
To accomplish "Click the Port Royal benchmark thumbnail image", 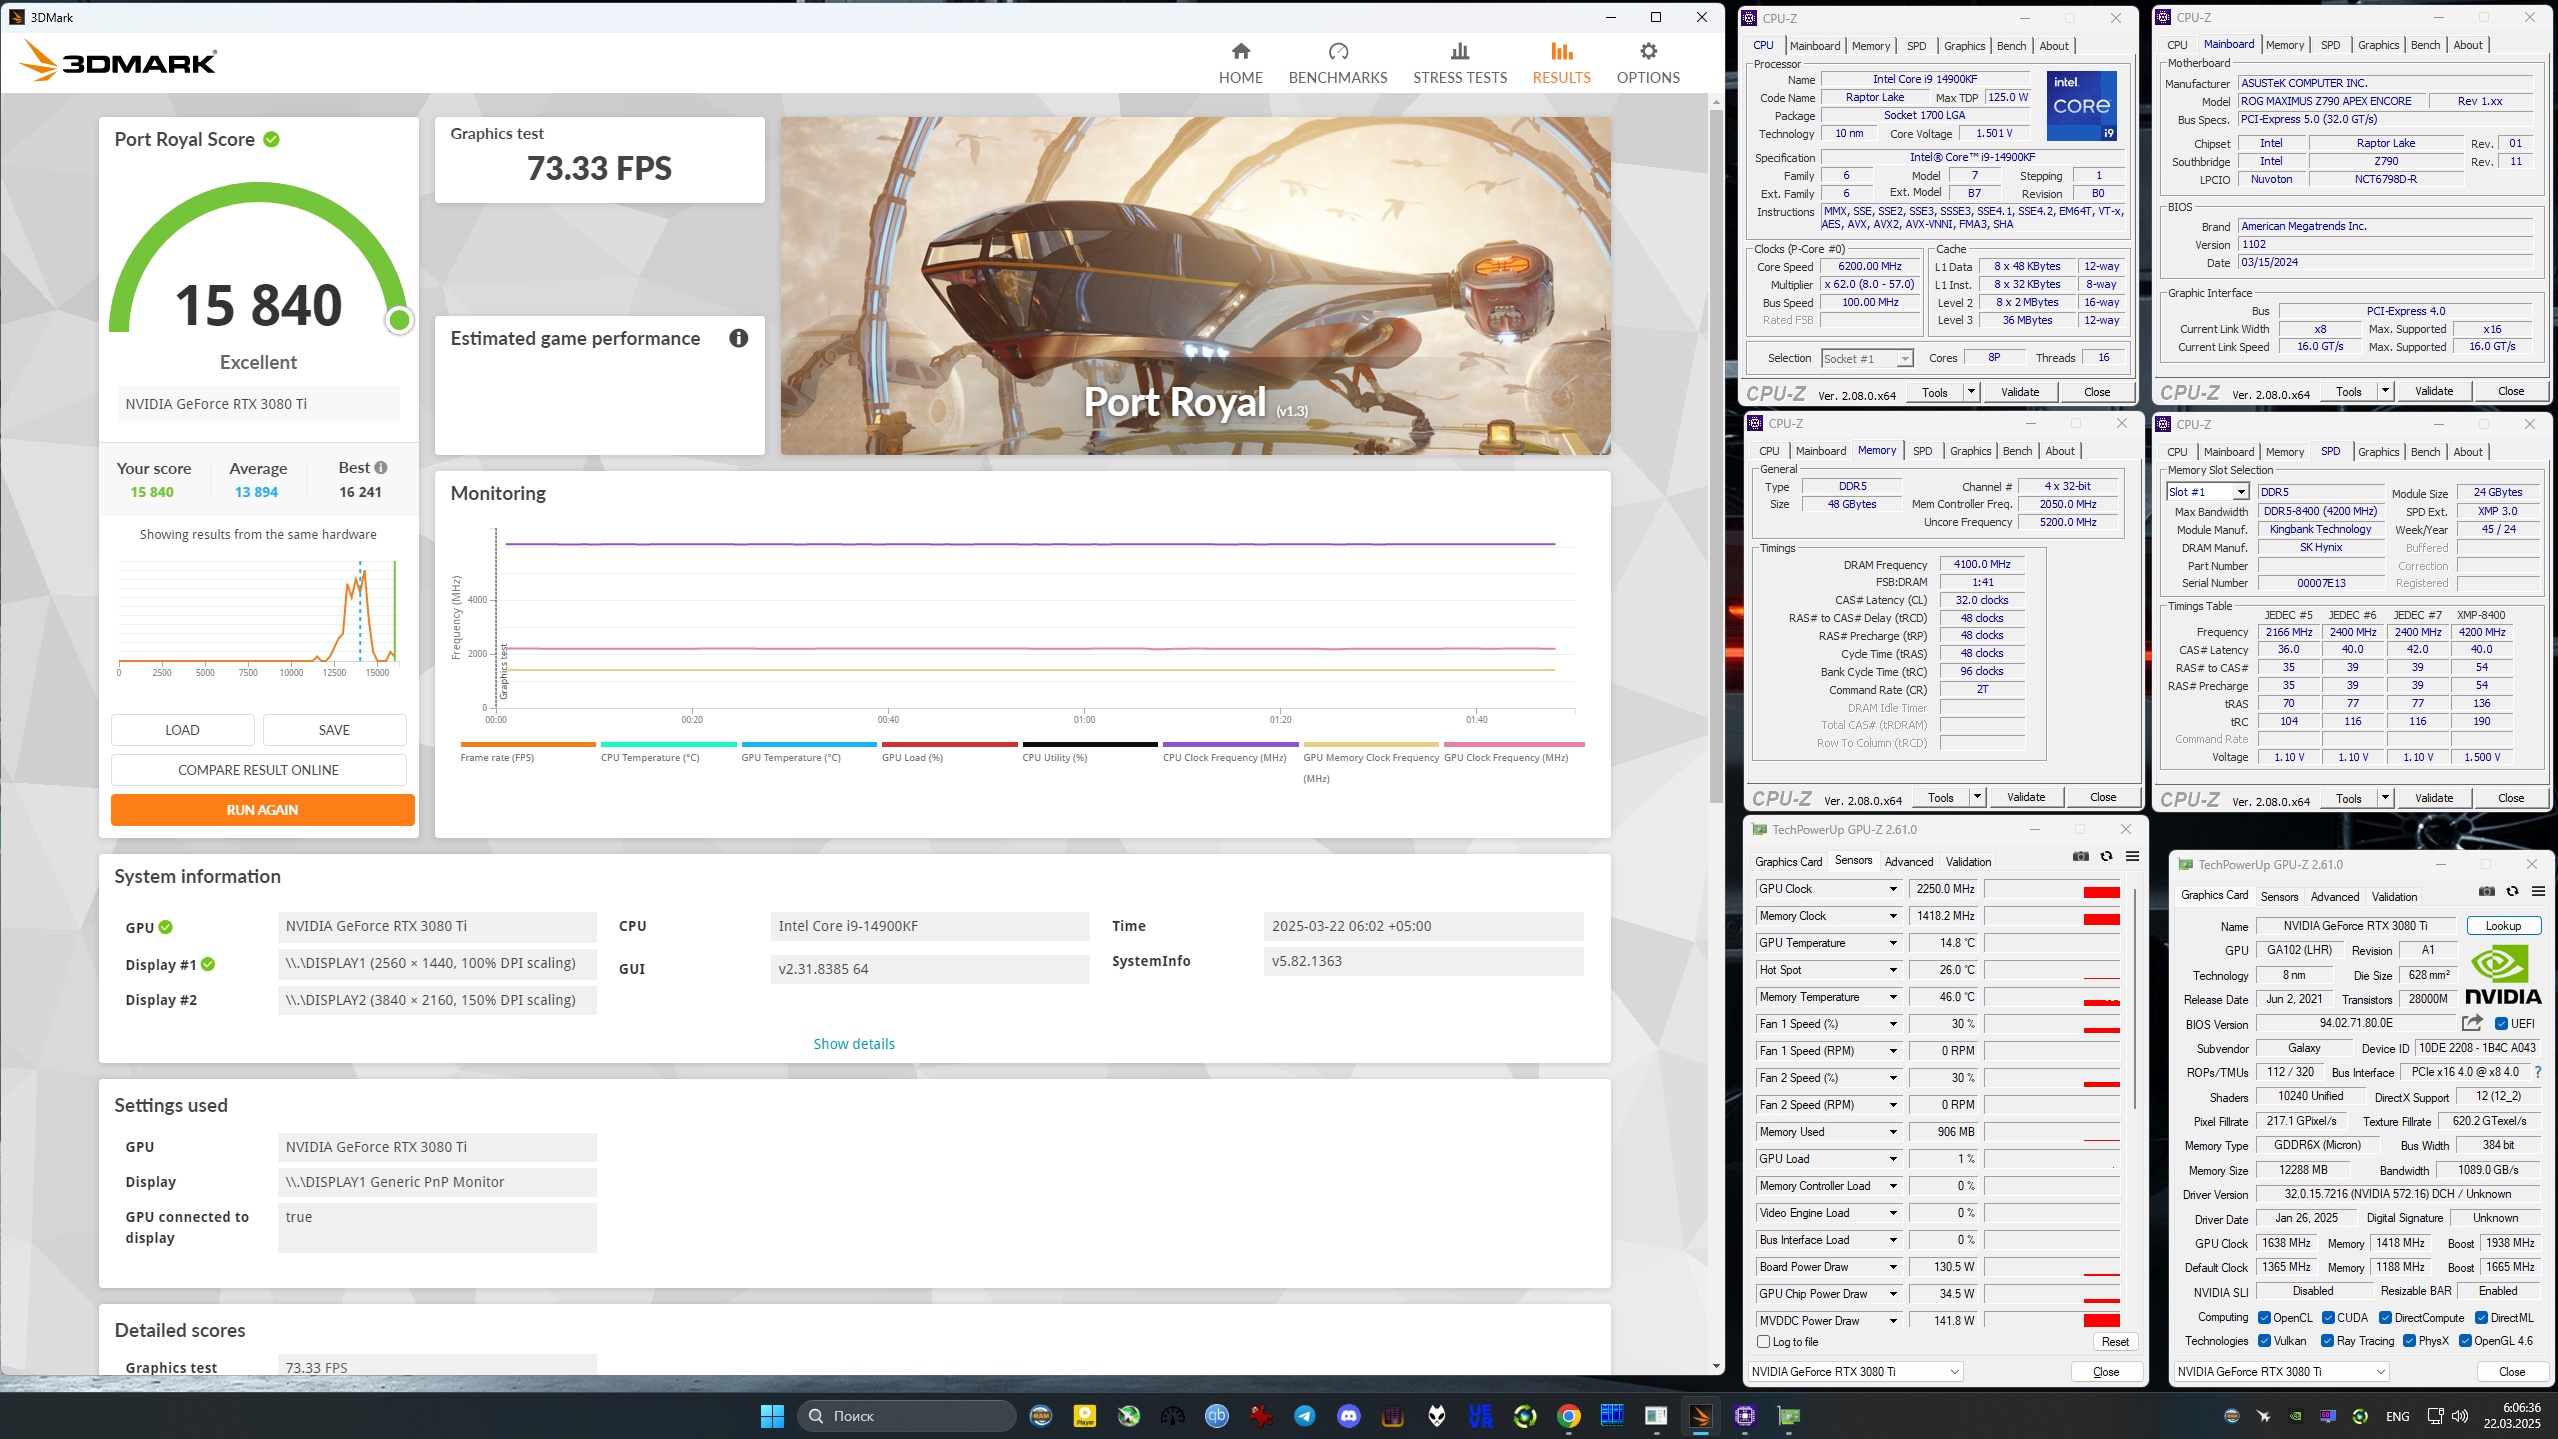I will (x=1196, y=286).
